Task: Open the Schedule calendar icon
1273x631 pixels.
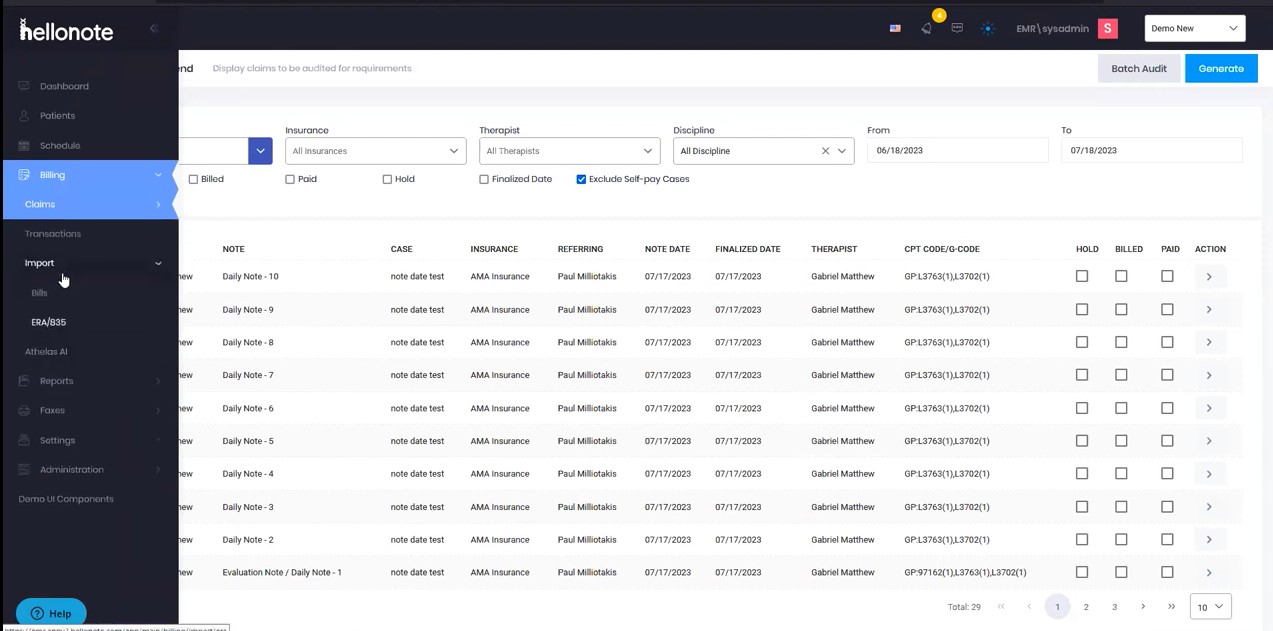Action: click(x=24, y=145)
